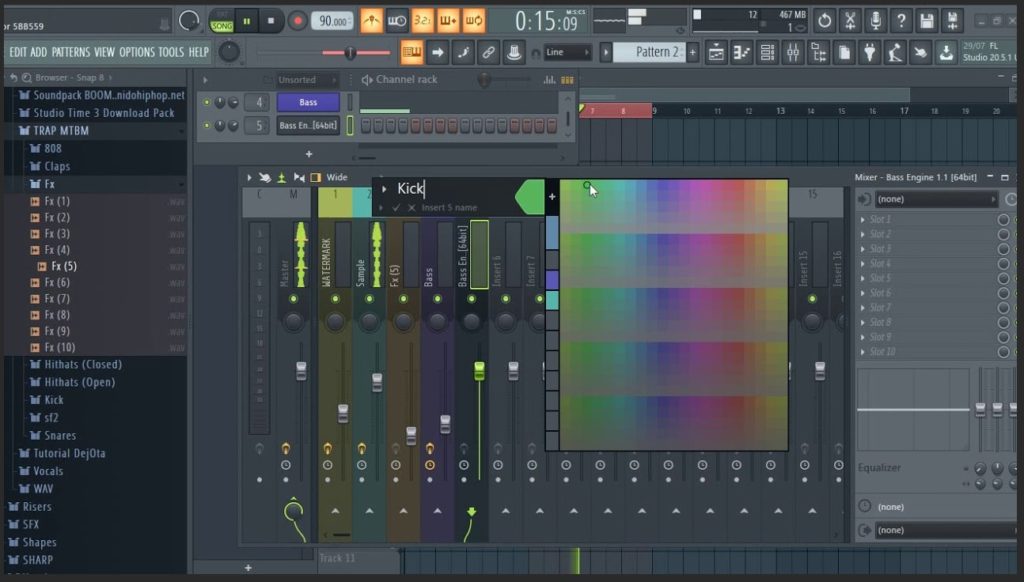Add a new pattern with plus button
The image size is (1024, 582).
(x=692, y=52)
